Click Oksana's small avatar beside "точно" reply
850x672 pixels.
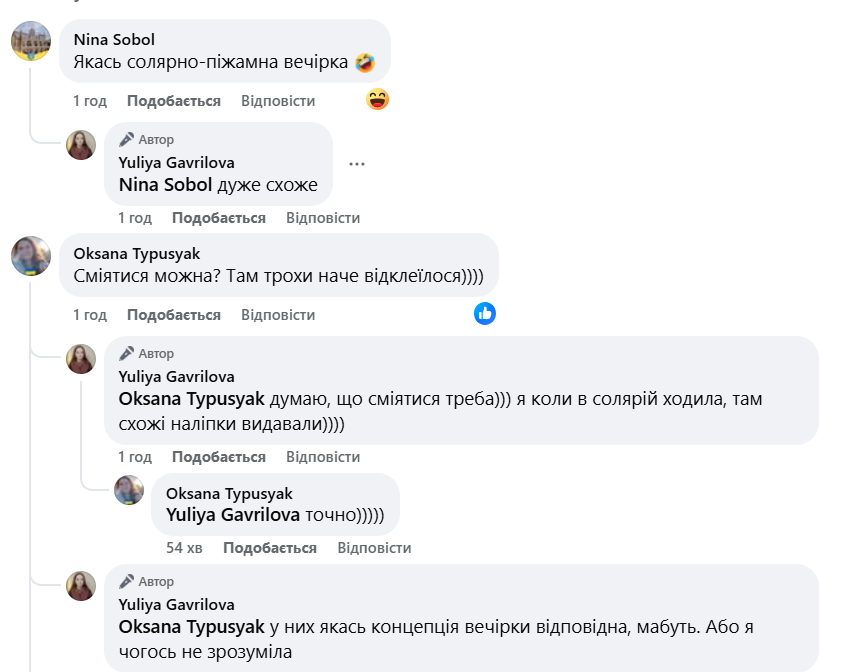(129, 489)
